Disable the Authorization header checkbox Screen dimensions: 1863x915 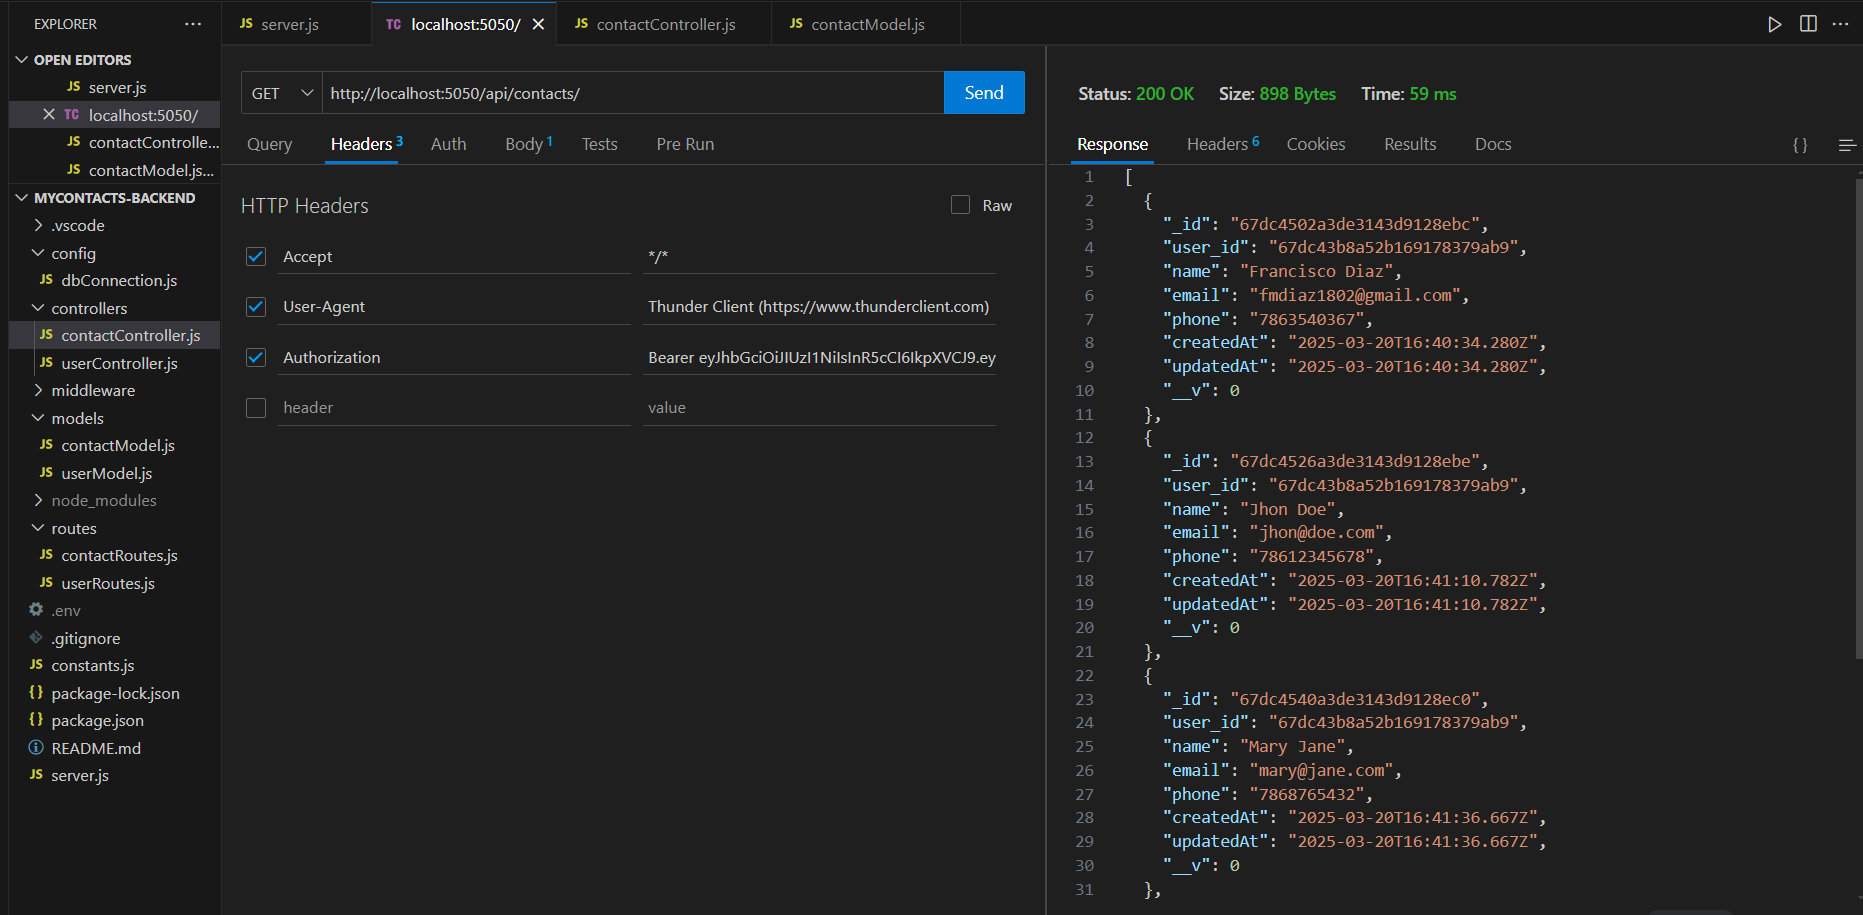pyautogui.click(x=256, y=357)
